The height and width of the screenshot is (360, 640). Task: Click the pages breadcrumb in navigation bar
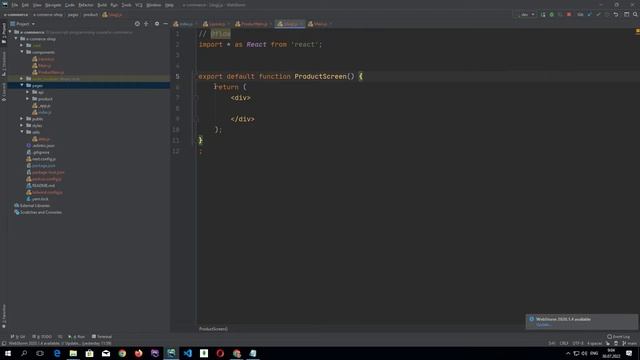tap(73, 15)
